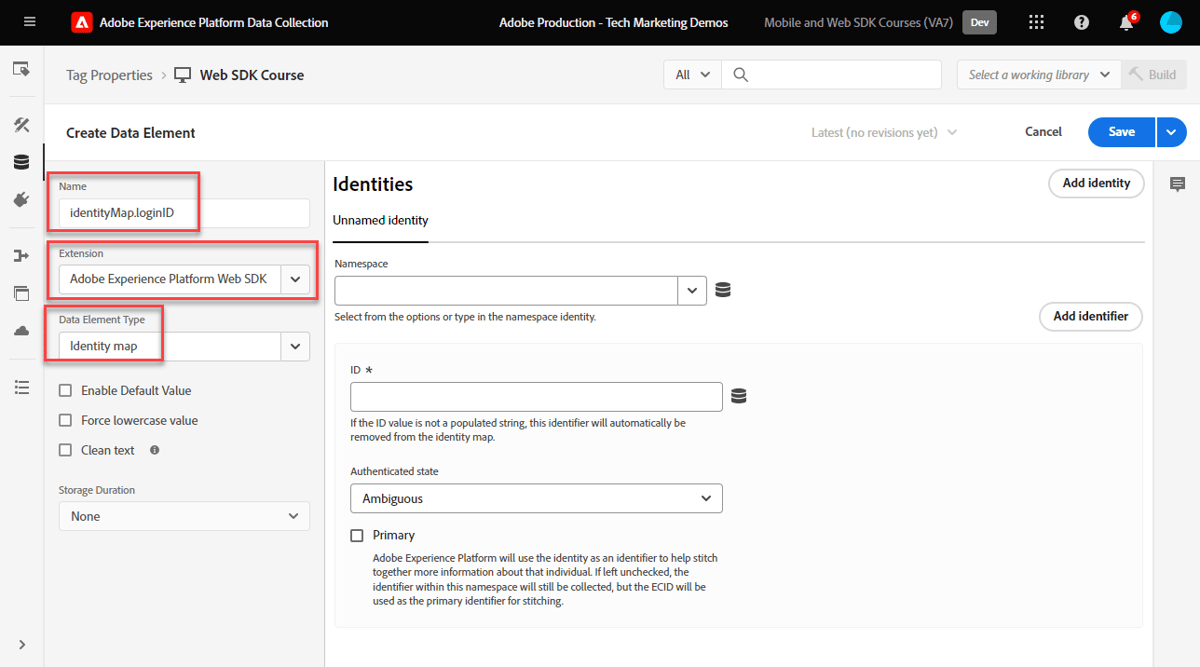Image resolution: width=1200 pixels, height=667 pixels.
Task: Mark this identity as Primary
Action: [x=356, y=535]
